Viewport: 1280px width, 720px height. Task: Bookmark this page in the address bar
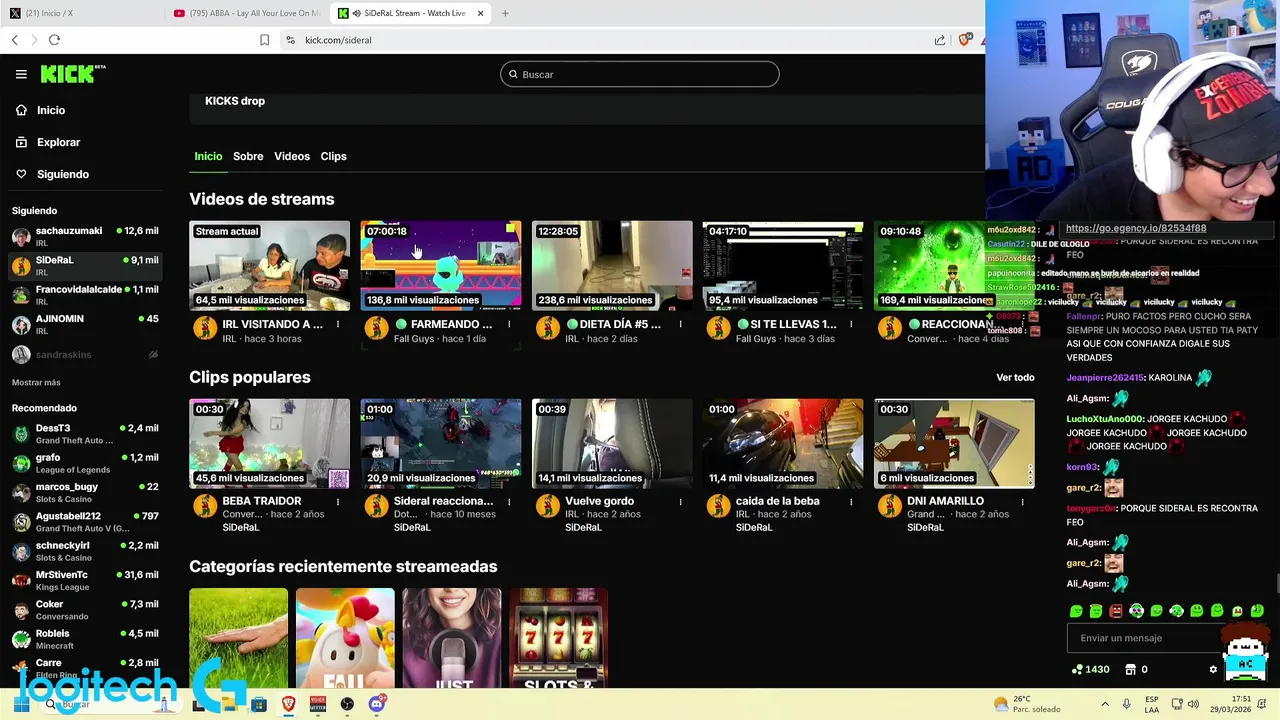tap(264, 40)
